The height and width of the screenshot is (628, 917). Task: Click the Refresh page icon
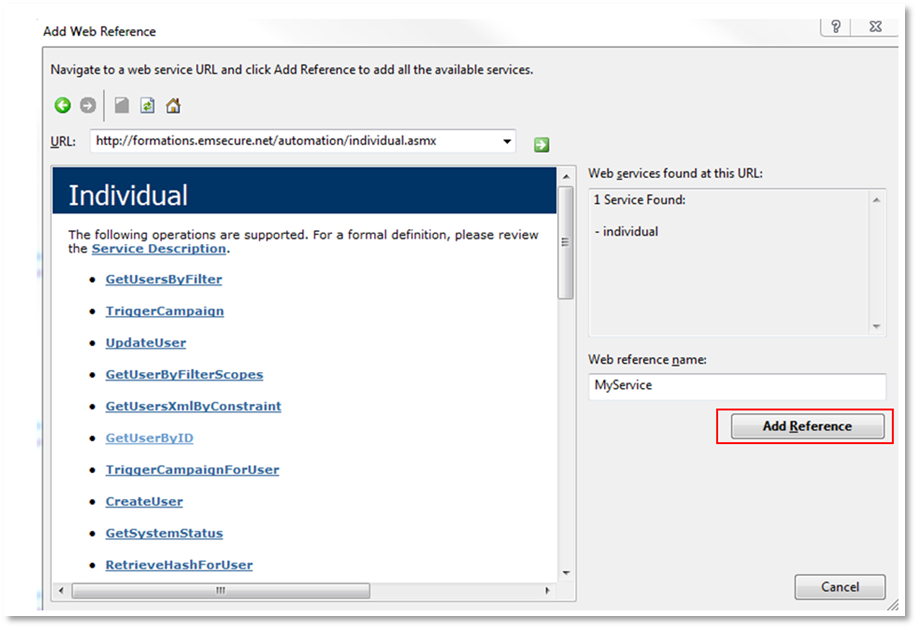click(x=147, y=105)
